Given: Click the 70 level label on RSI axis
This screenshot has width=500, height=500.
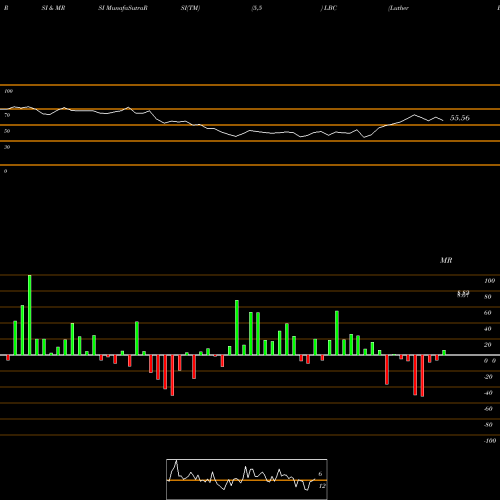Looking at the screenshot, I should pos(7,115).
